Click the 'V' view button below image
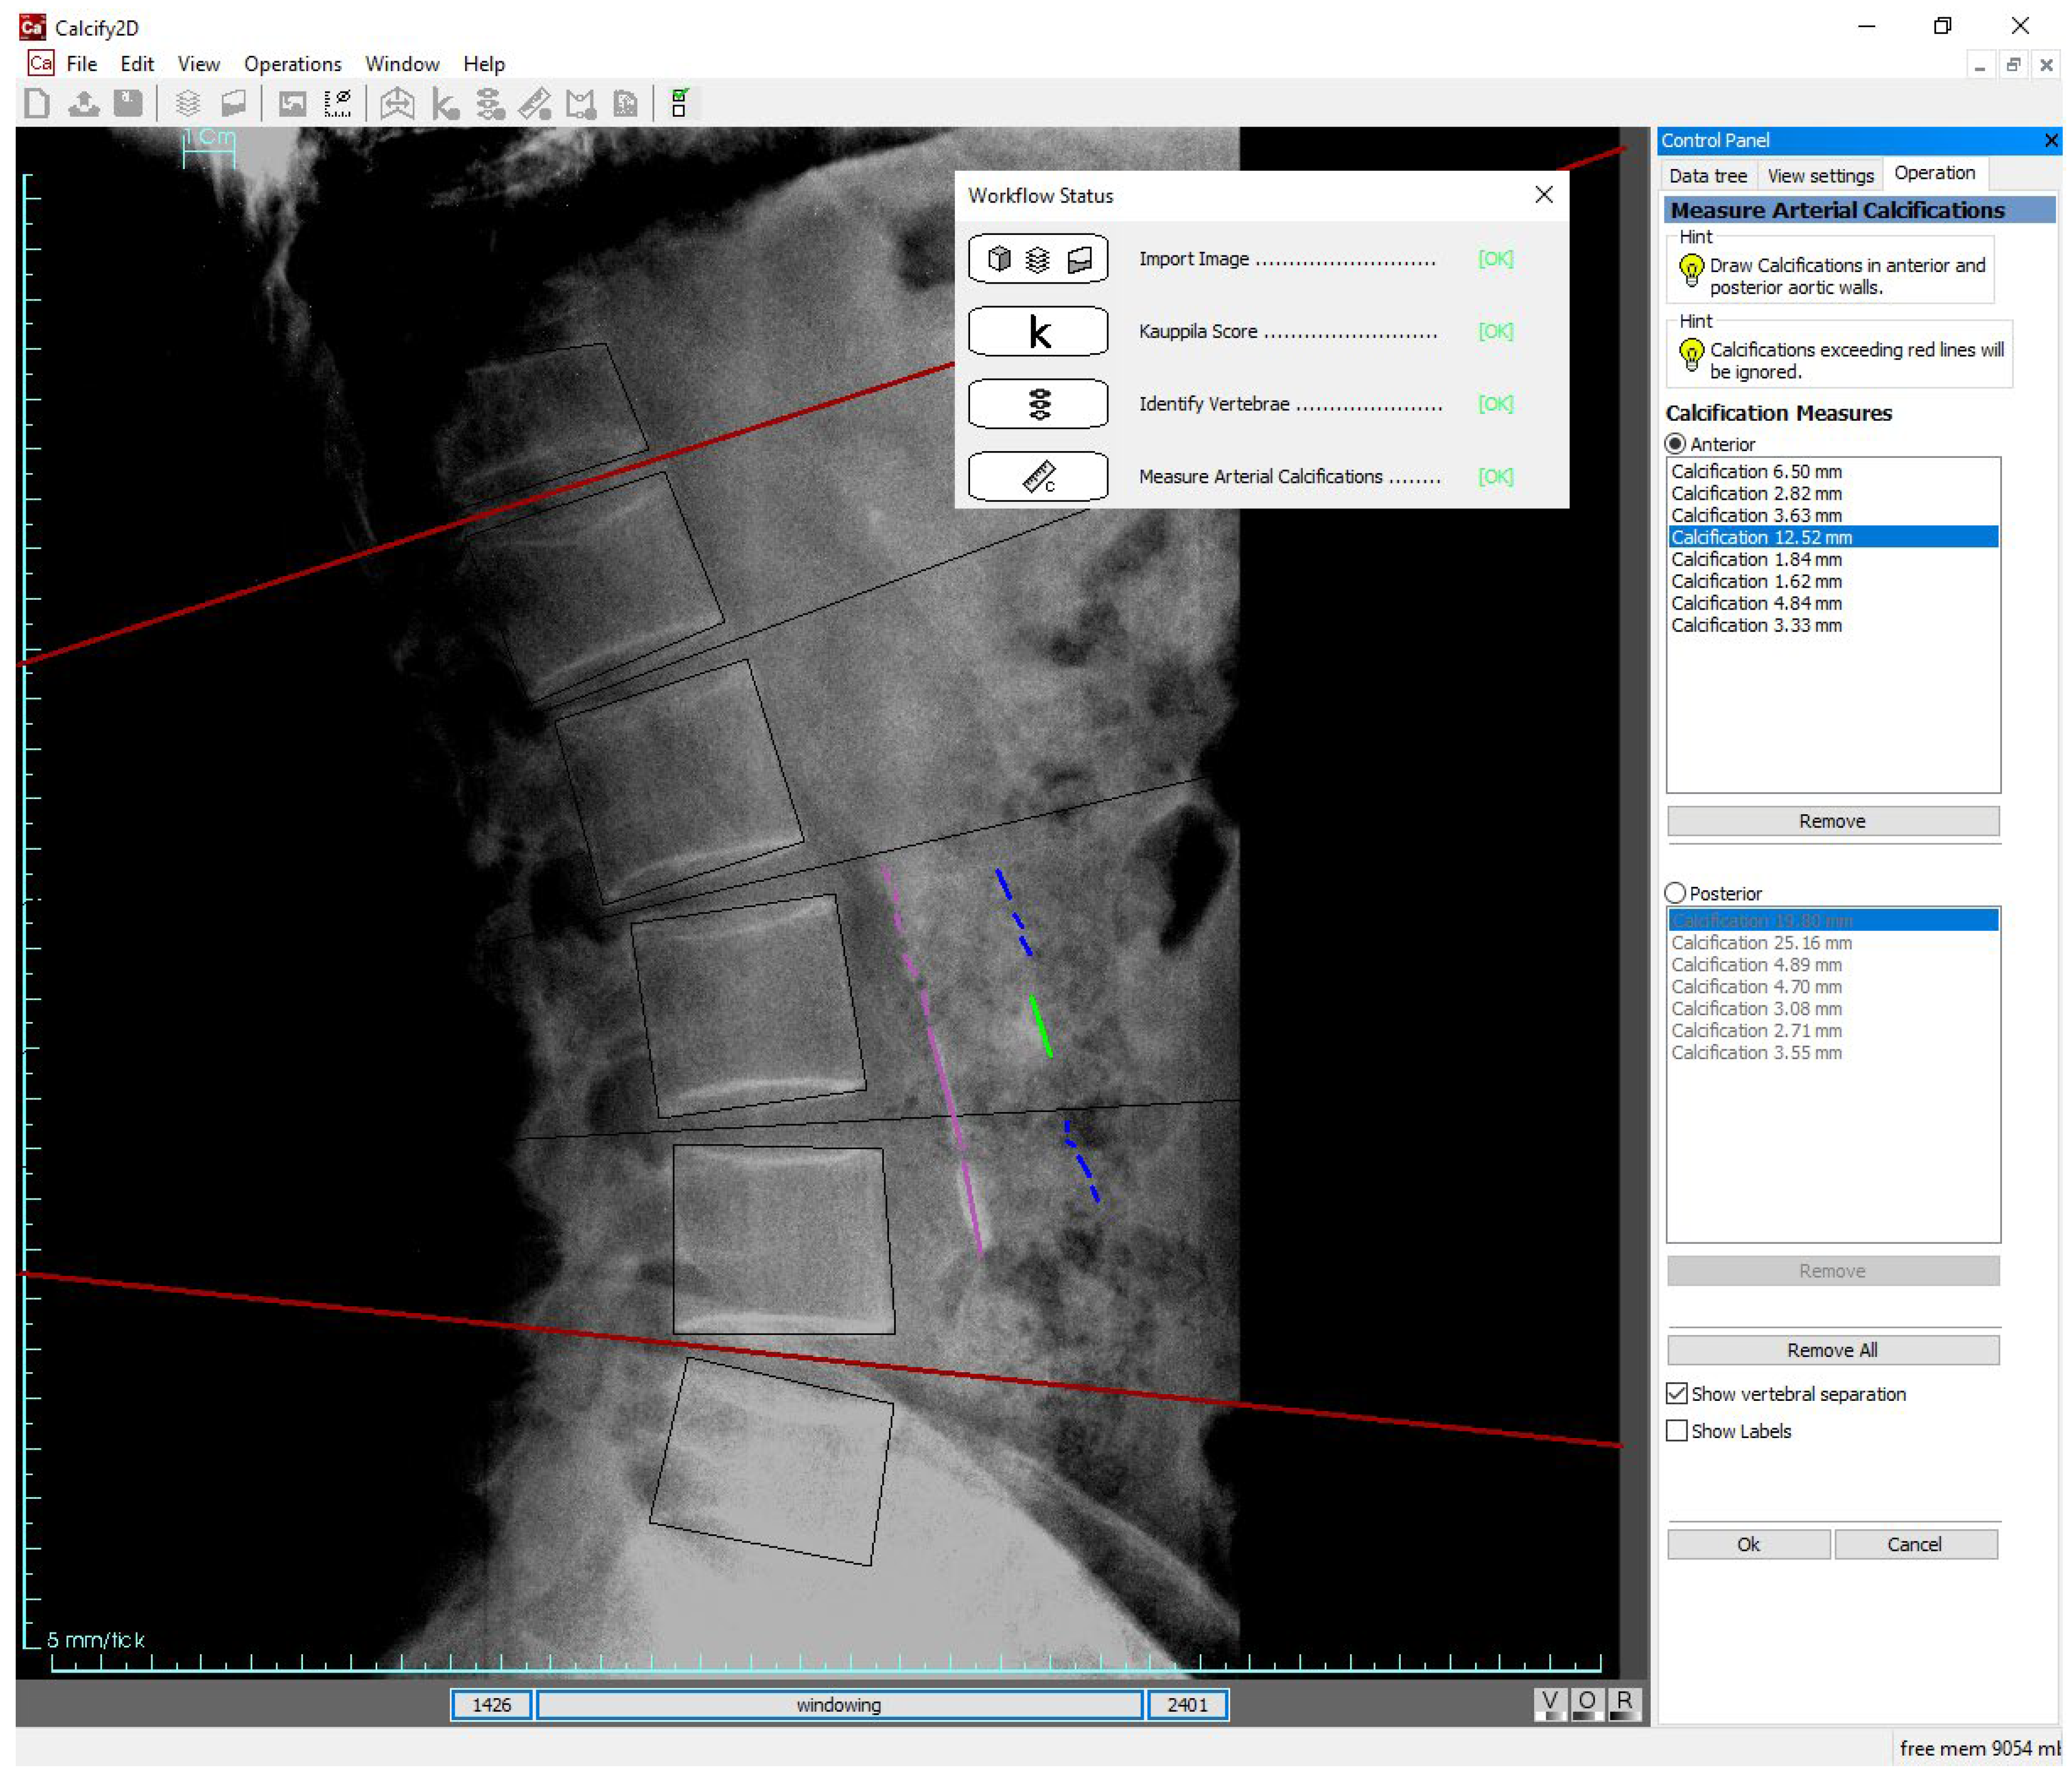The height and width of the screenshot is (1785, 2072). tap(1549, 1703)
